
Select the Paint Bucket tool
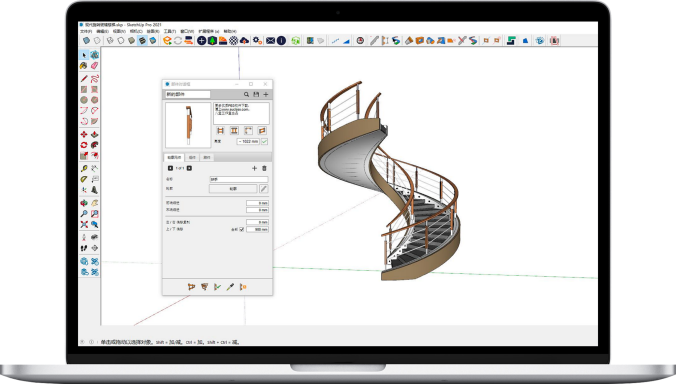coord(84,66)
